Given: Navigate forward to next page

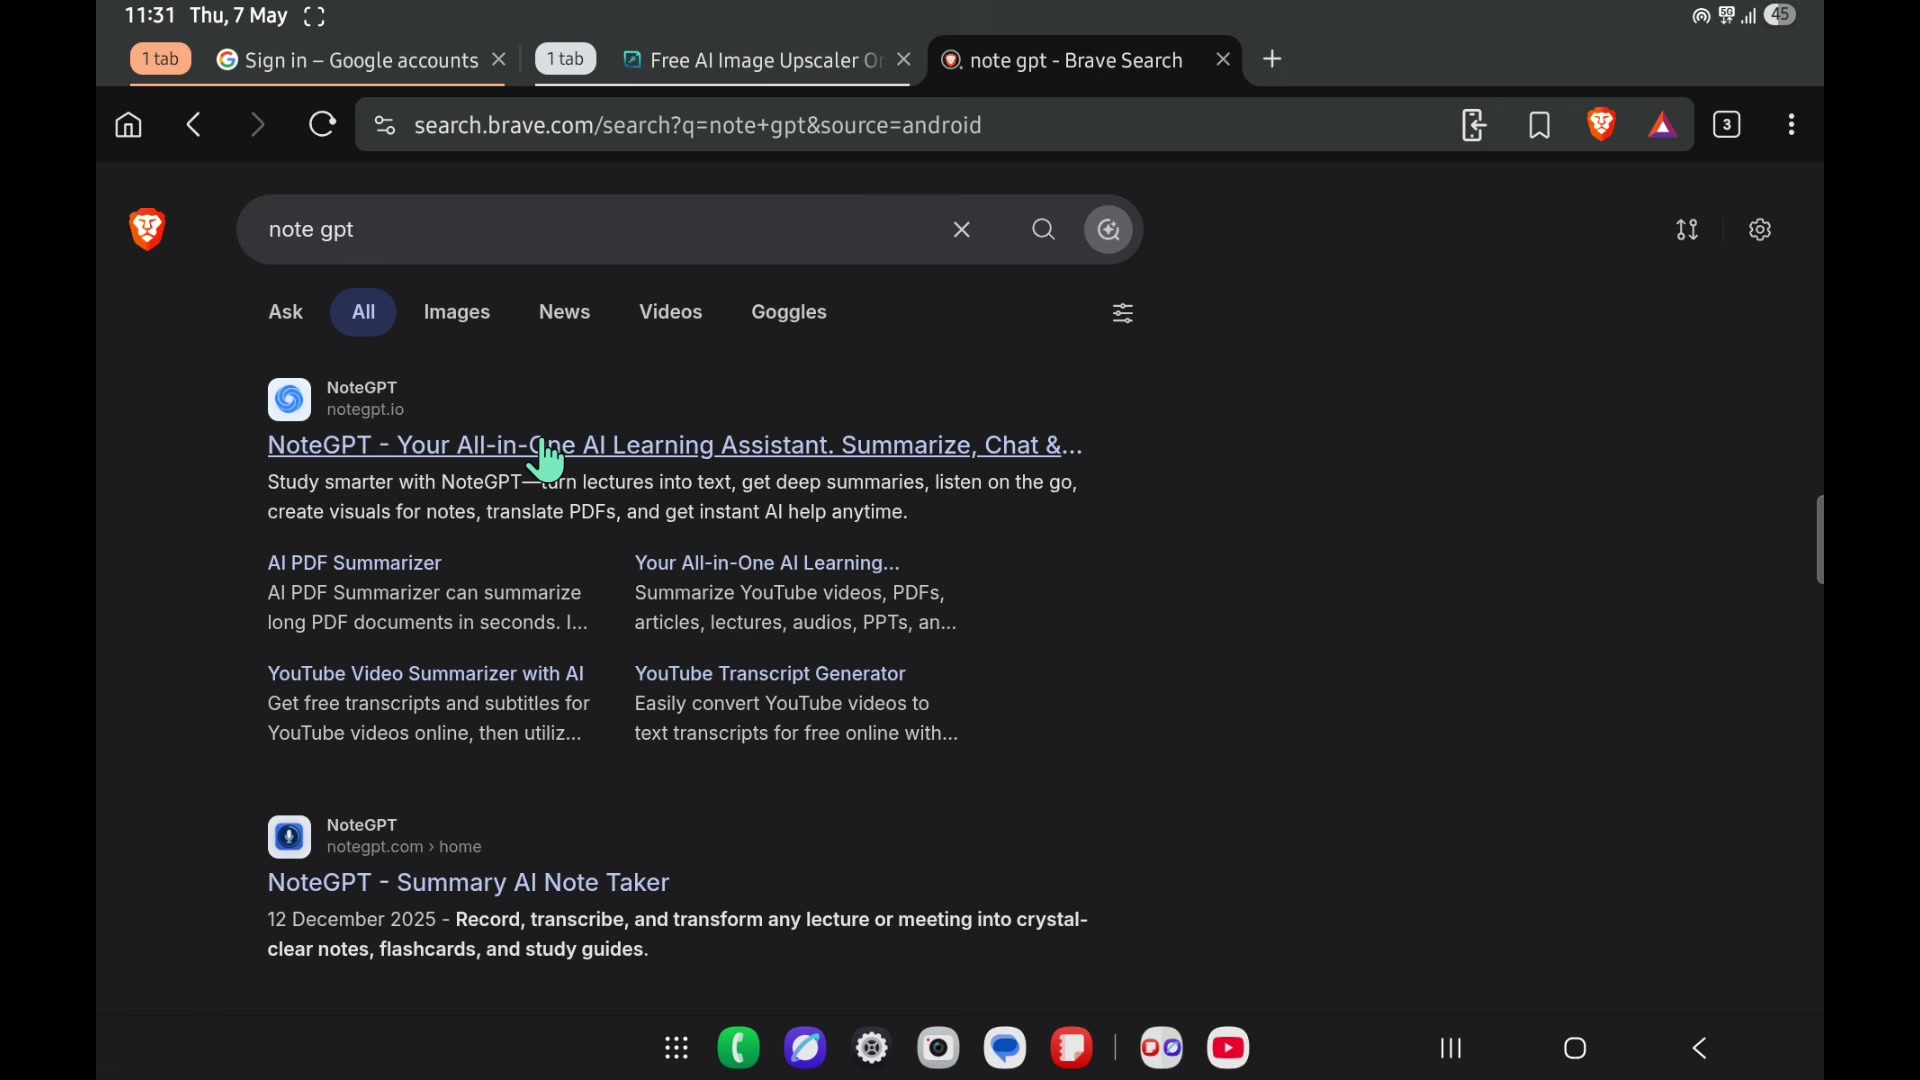Looking at the screenshot, I should pos(258,126).
